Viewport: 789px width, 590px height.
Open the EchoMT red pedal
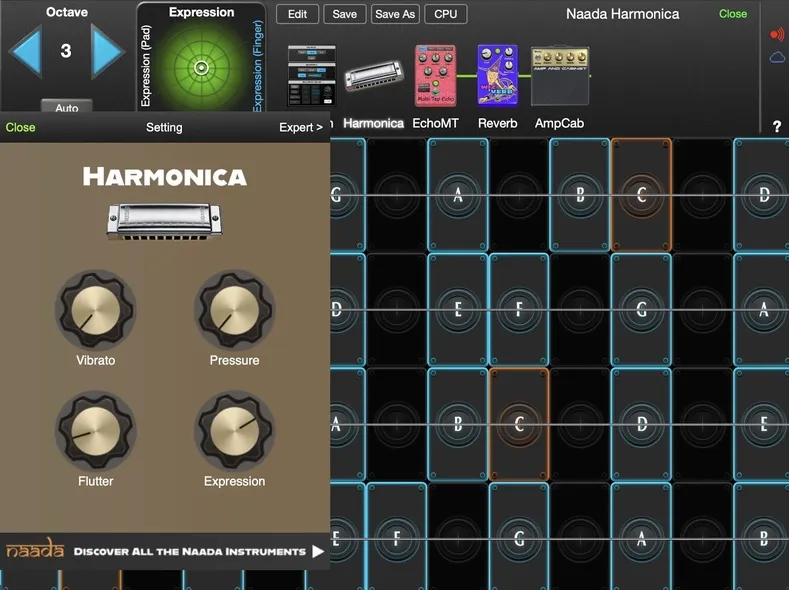(435, 75)
